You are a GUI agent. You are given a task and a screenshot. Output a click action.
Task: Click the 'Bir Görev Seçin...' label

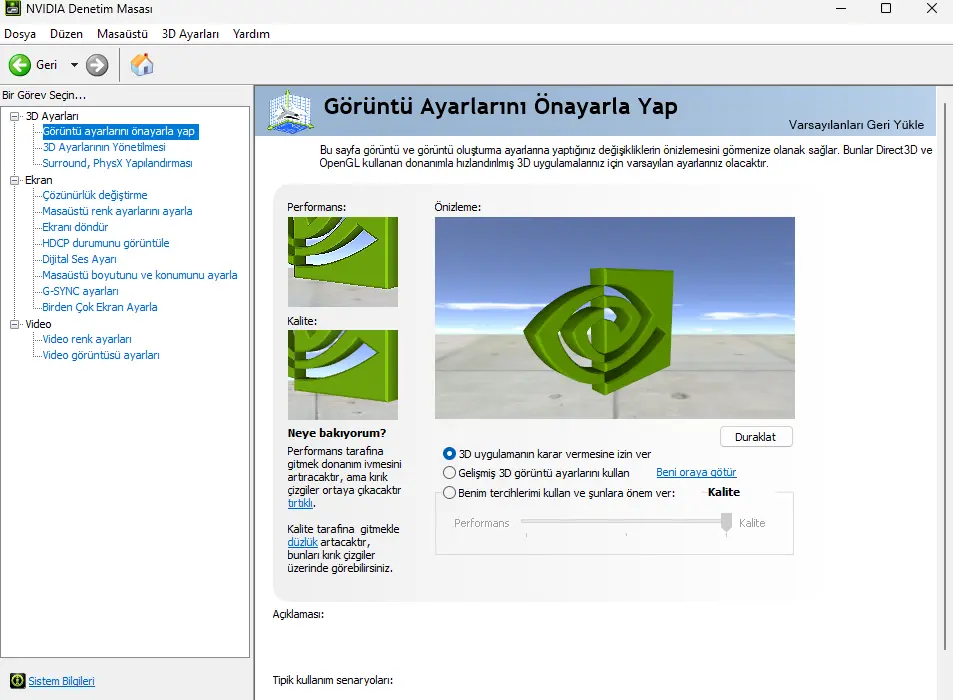44,95
